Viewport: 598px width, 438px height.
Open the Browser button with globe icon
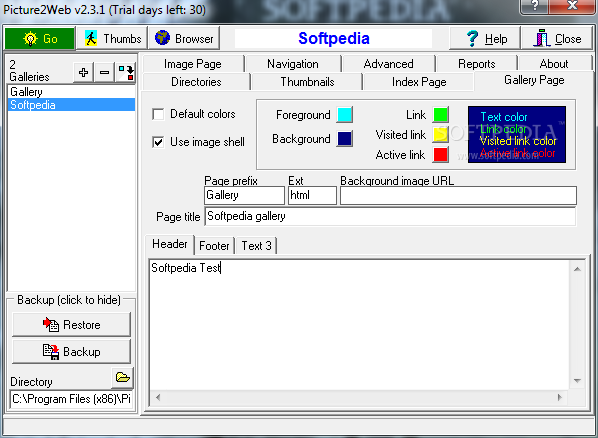[x=184, y=39]
